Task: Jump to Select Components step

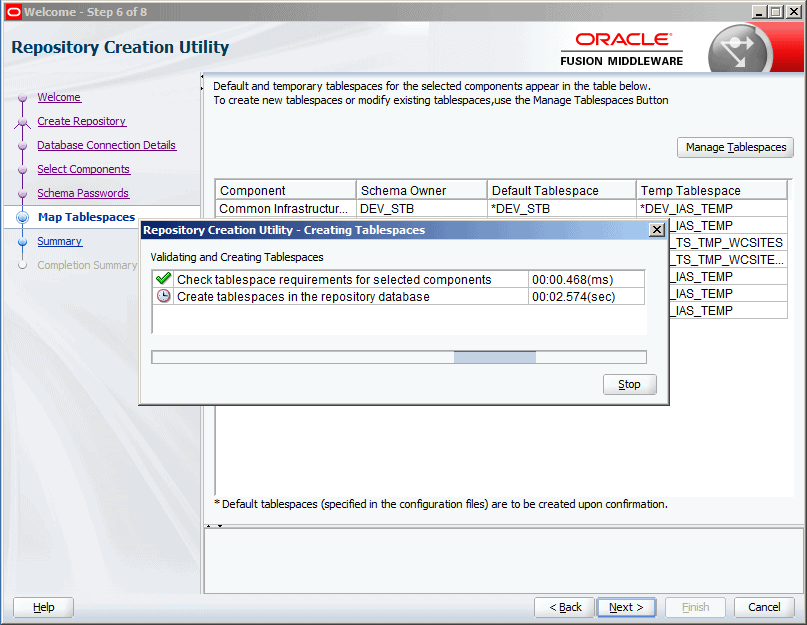Action: pos(83,169)
